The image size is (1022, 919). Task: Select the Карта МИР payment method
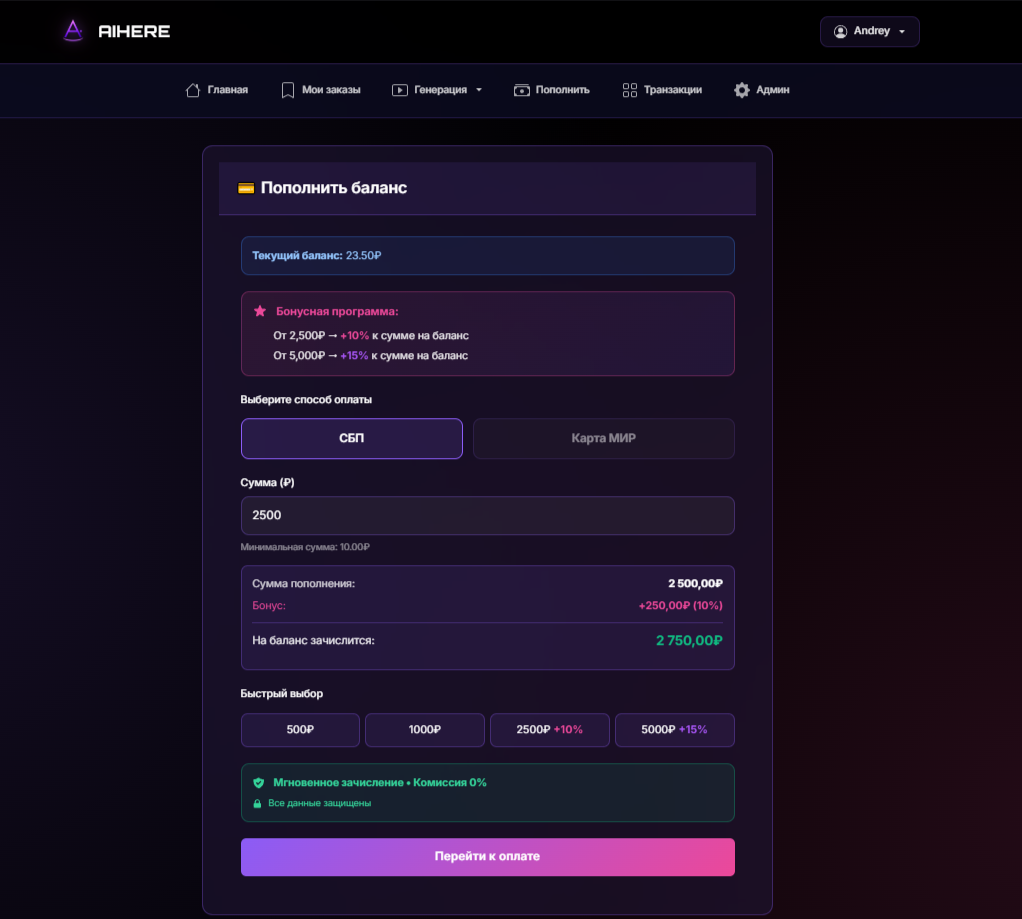click(604, 439)
